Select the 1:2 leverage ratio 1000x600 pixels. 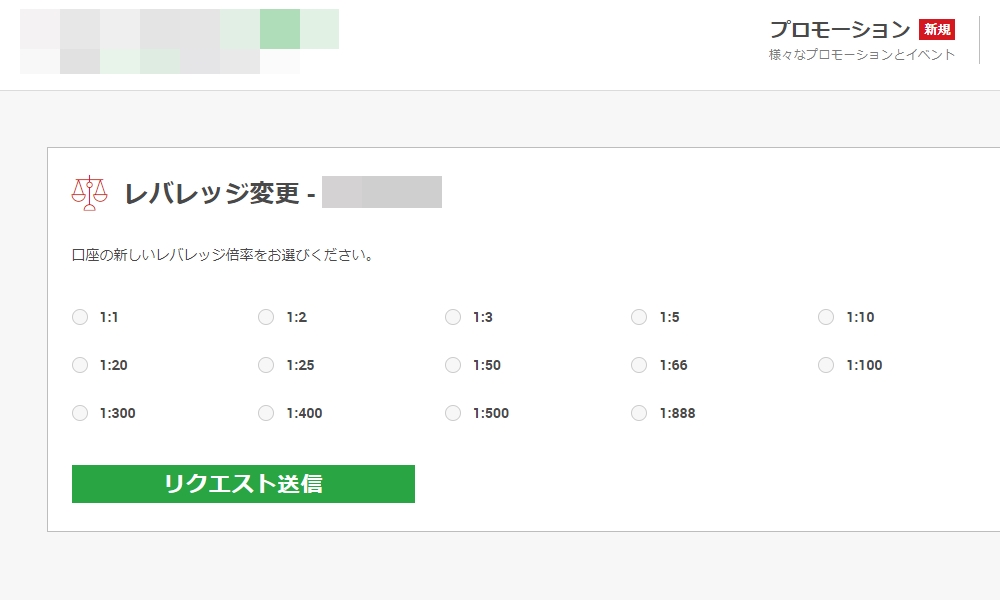click(266, 317)
